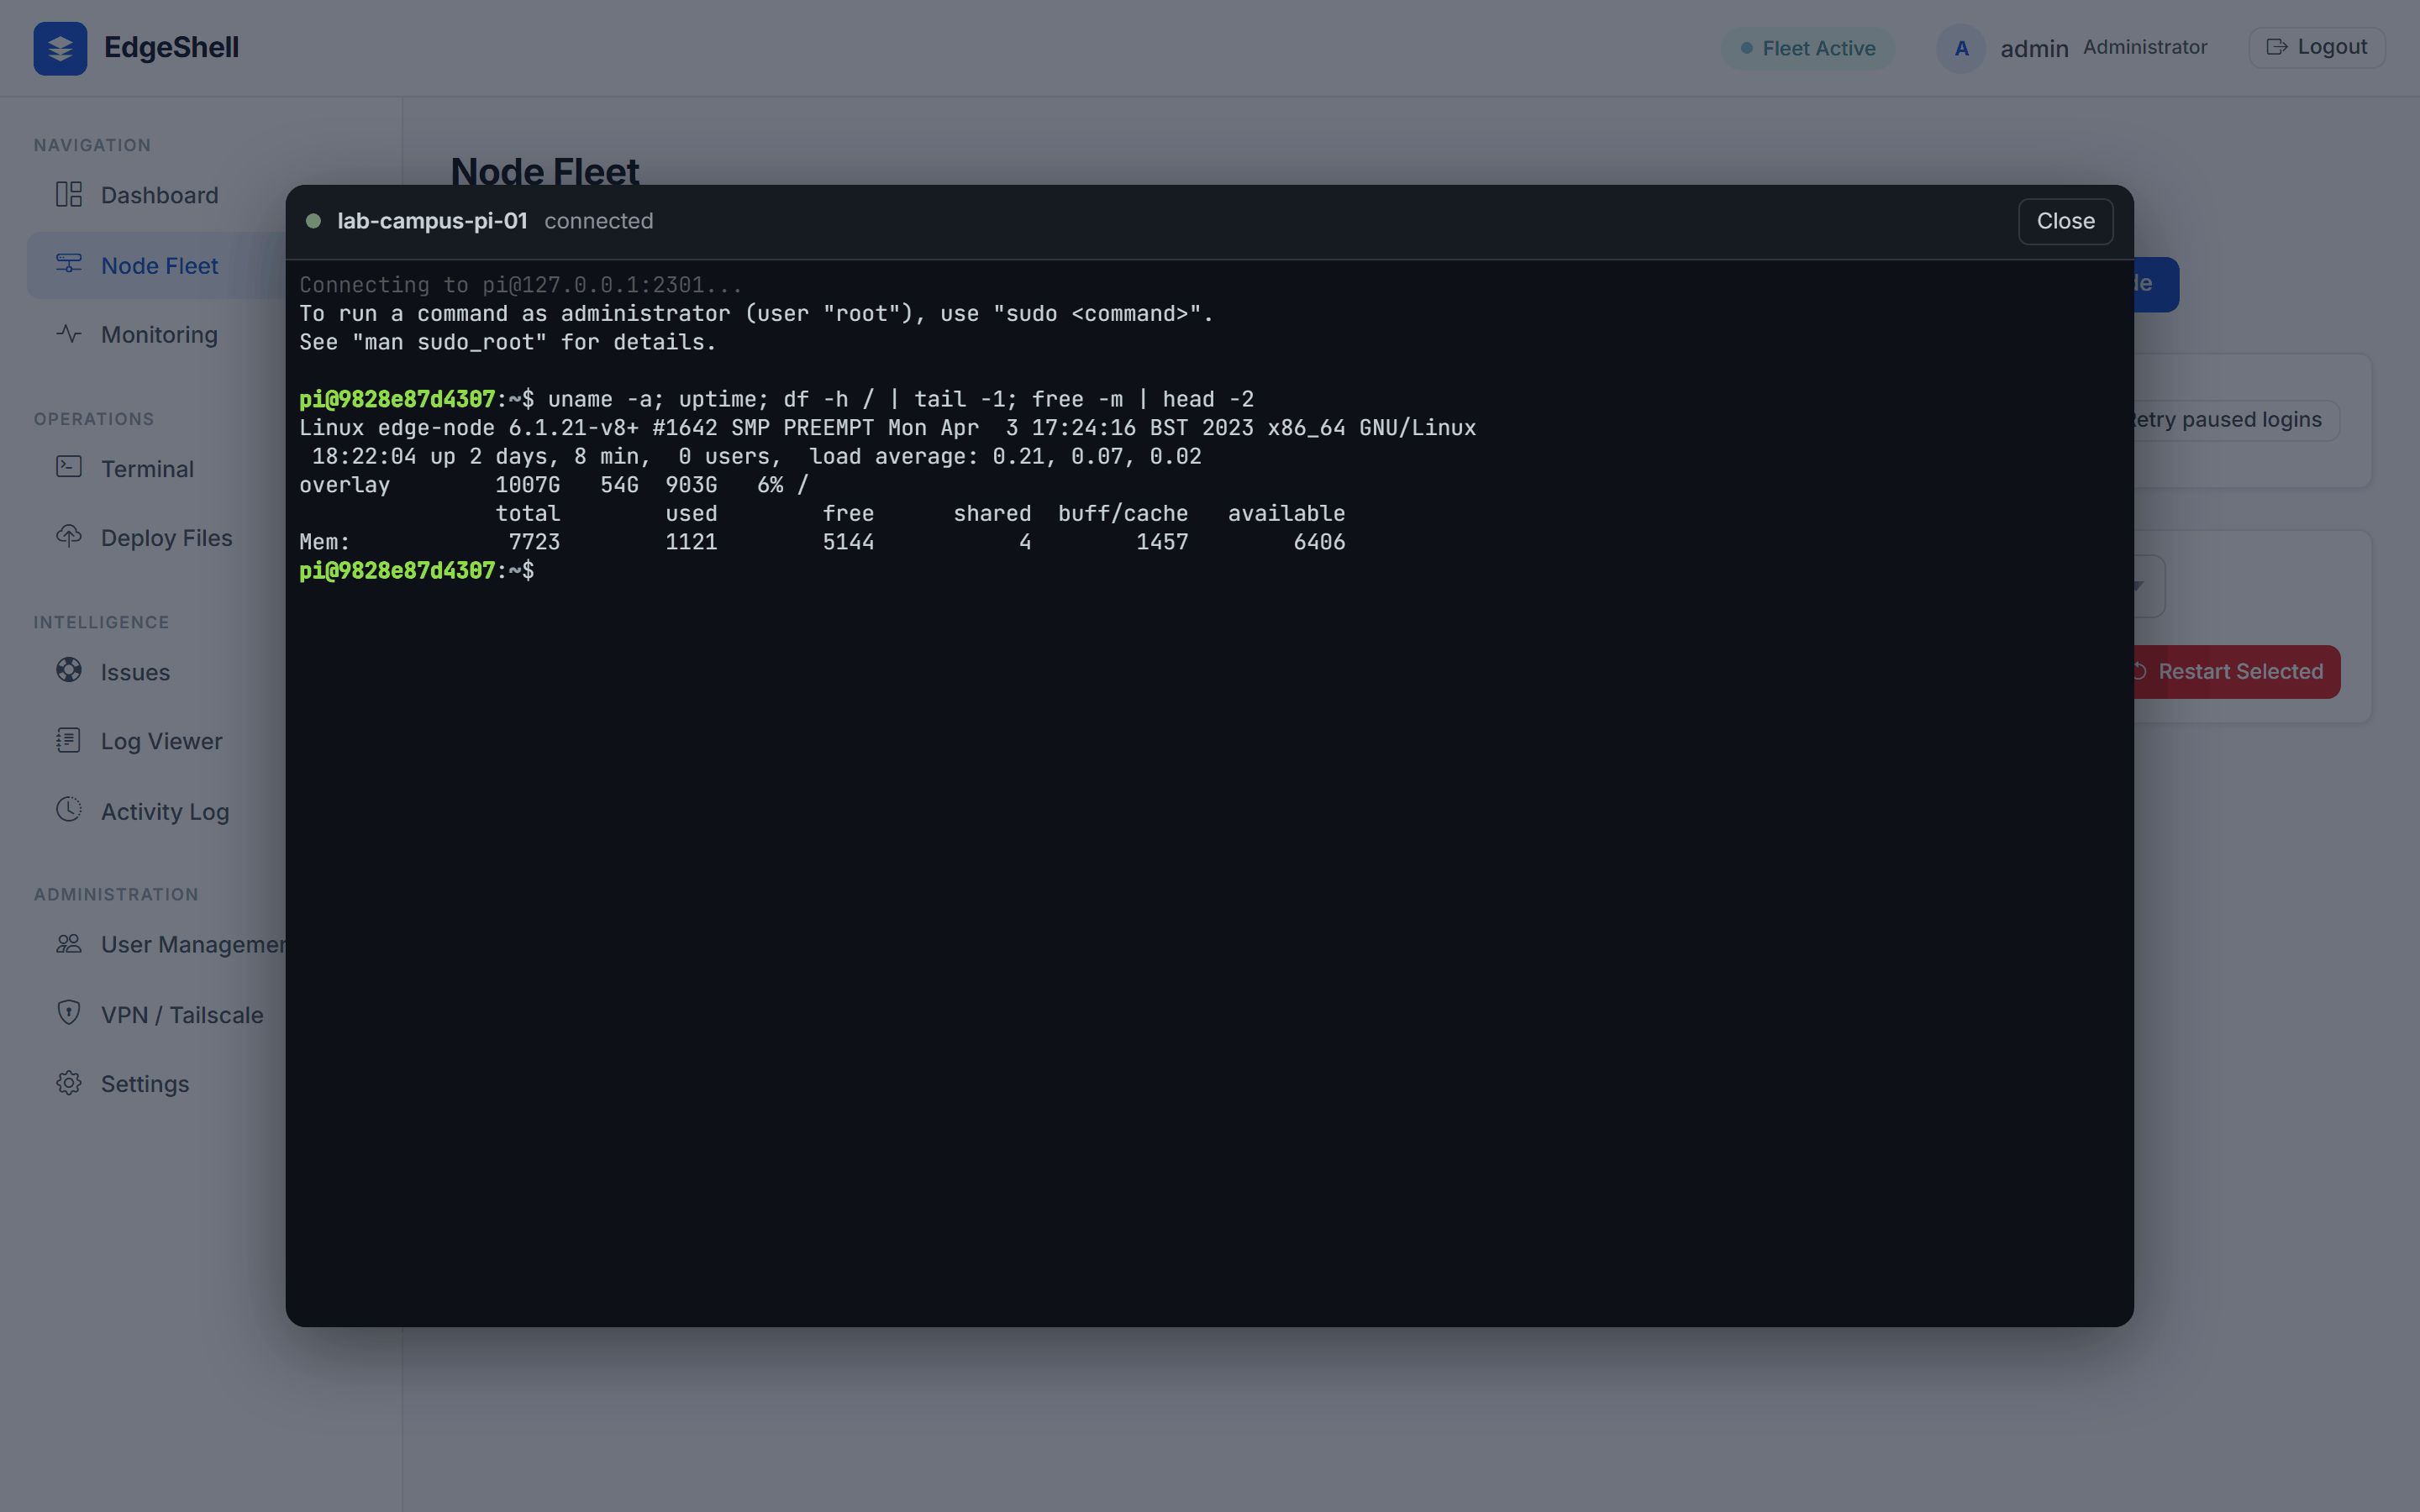
Task: Click the Monitoring pulse icon
Action: point(69,334)
